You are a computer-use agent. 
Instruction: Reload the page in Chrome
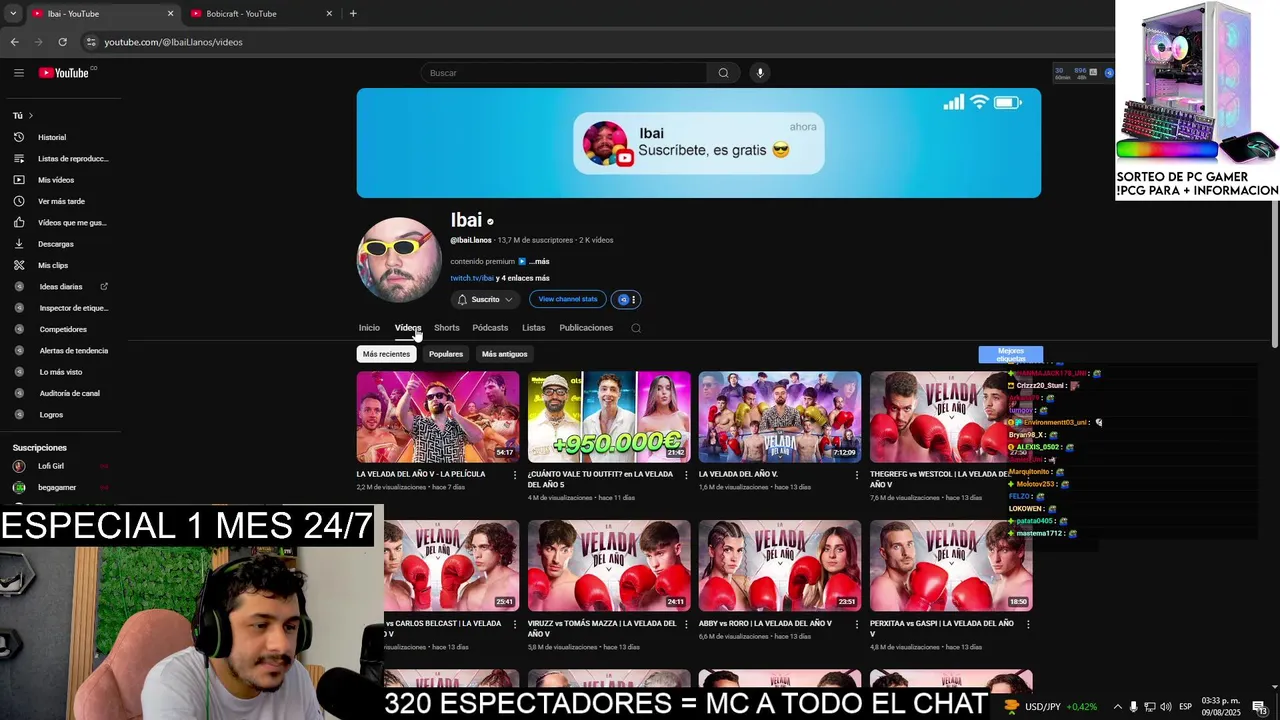coord(62,42)
